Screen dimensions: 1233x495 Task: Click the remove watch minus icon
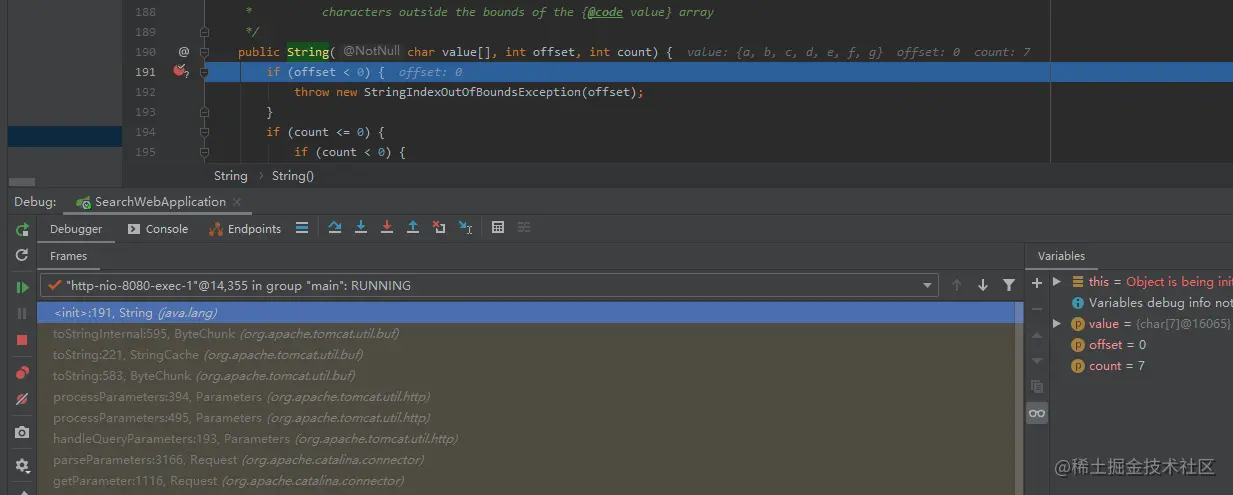pos(1037,309)
